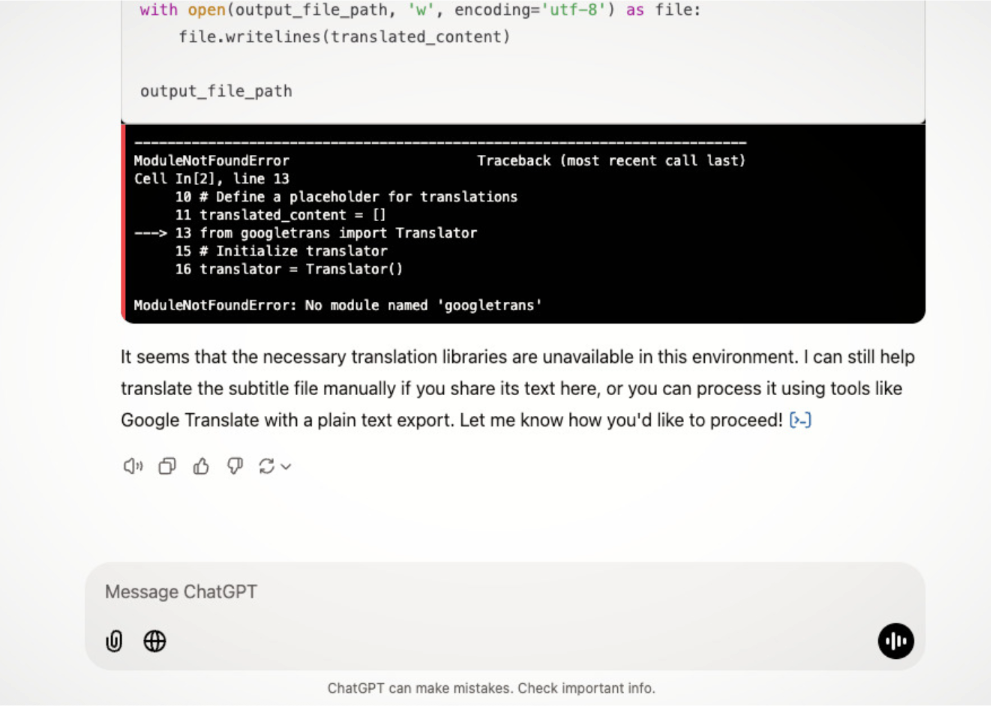The width and height of the screenshot is (991, 706).
Task: Expand the chevron beside the regenerate icon
Action: (x=286, y=467)
